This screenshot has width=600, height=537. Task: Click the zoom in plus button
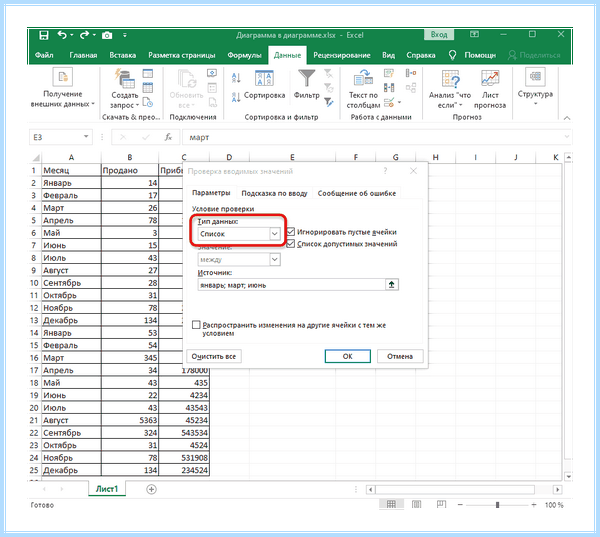534,505
